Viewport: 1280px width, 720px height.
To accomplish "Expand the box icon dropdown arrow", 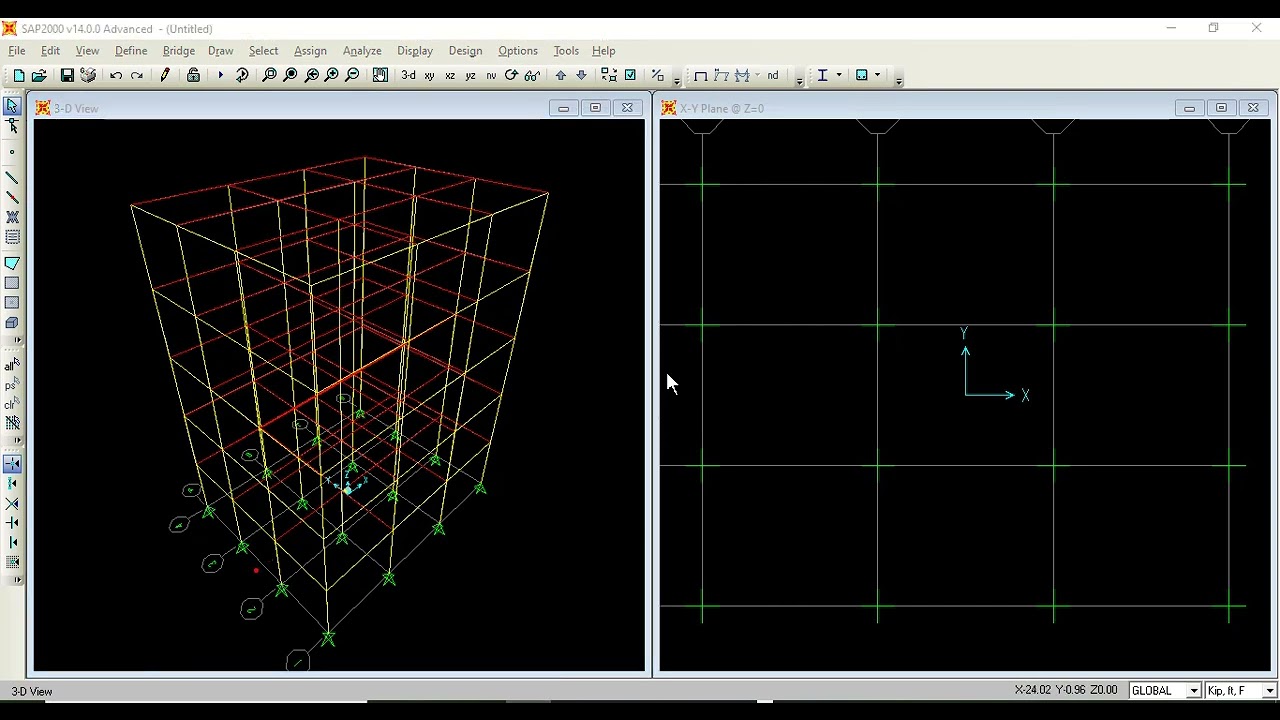I will tap(877, 75).
